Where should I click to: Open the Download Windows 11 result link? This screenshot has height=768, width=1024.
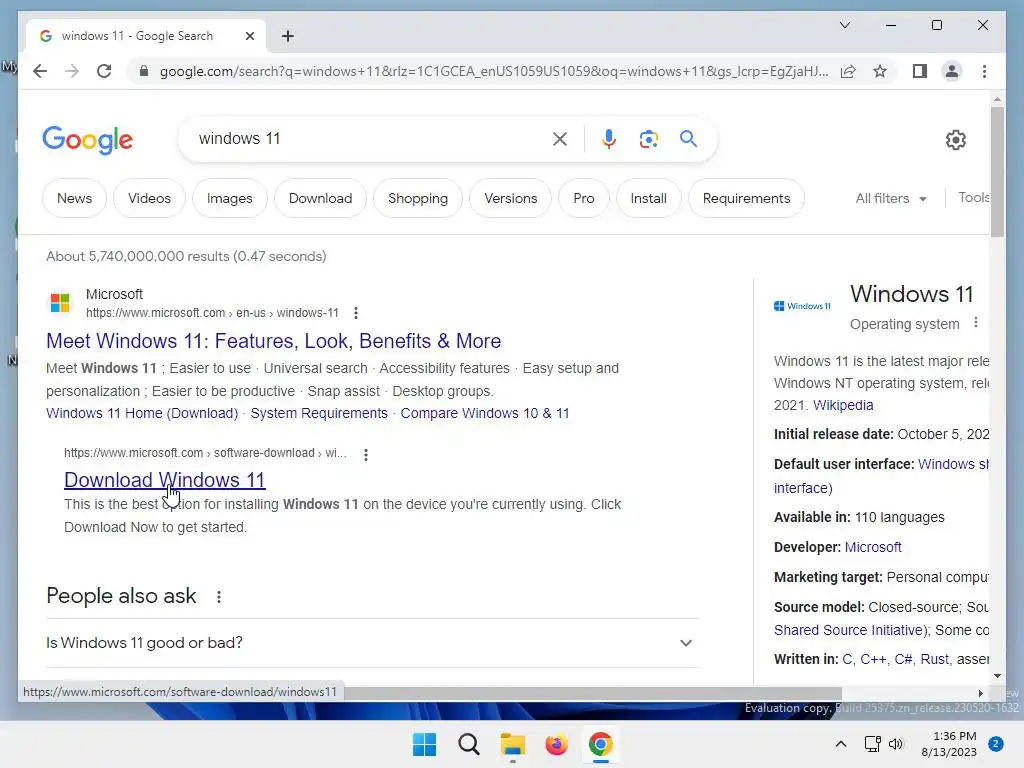[x=165, y=480]
